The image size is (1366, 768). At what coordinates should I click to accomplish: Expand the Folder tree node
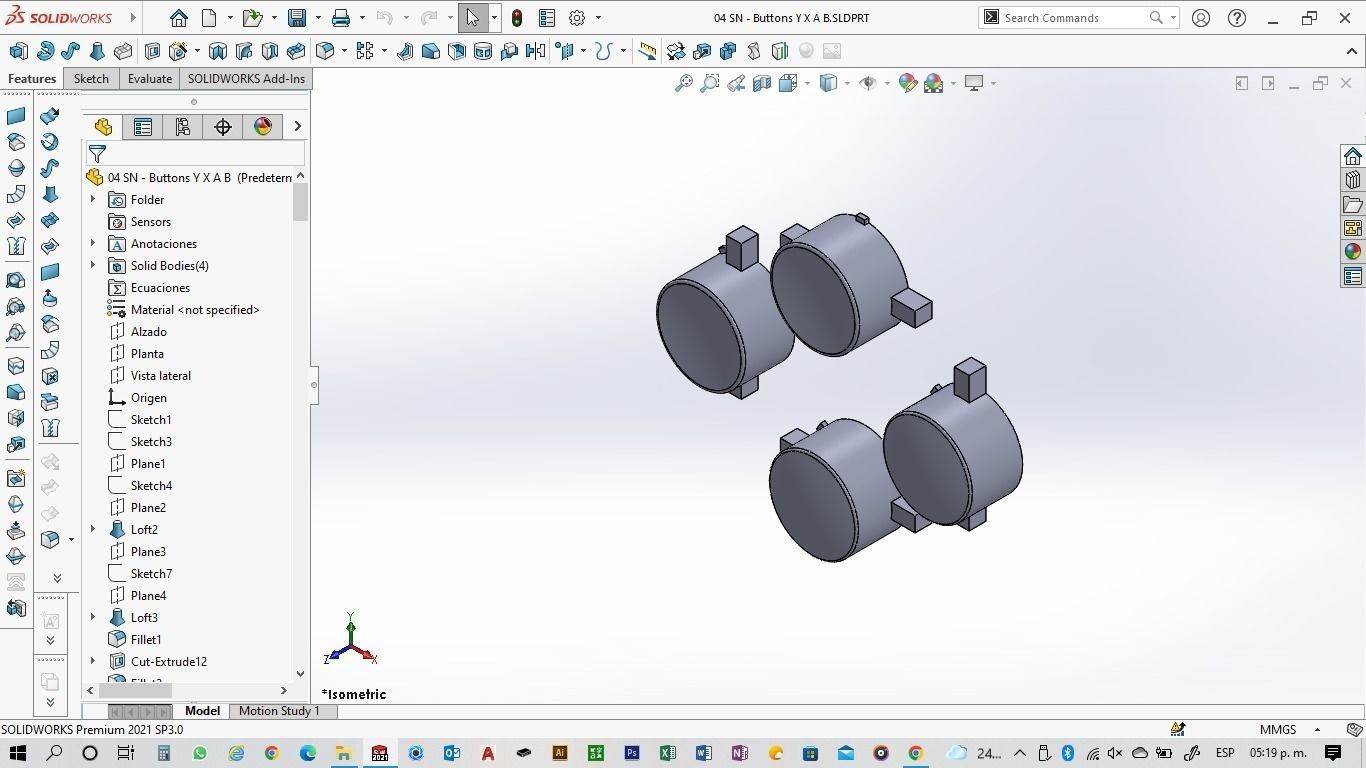[x=93, y=200]
